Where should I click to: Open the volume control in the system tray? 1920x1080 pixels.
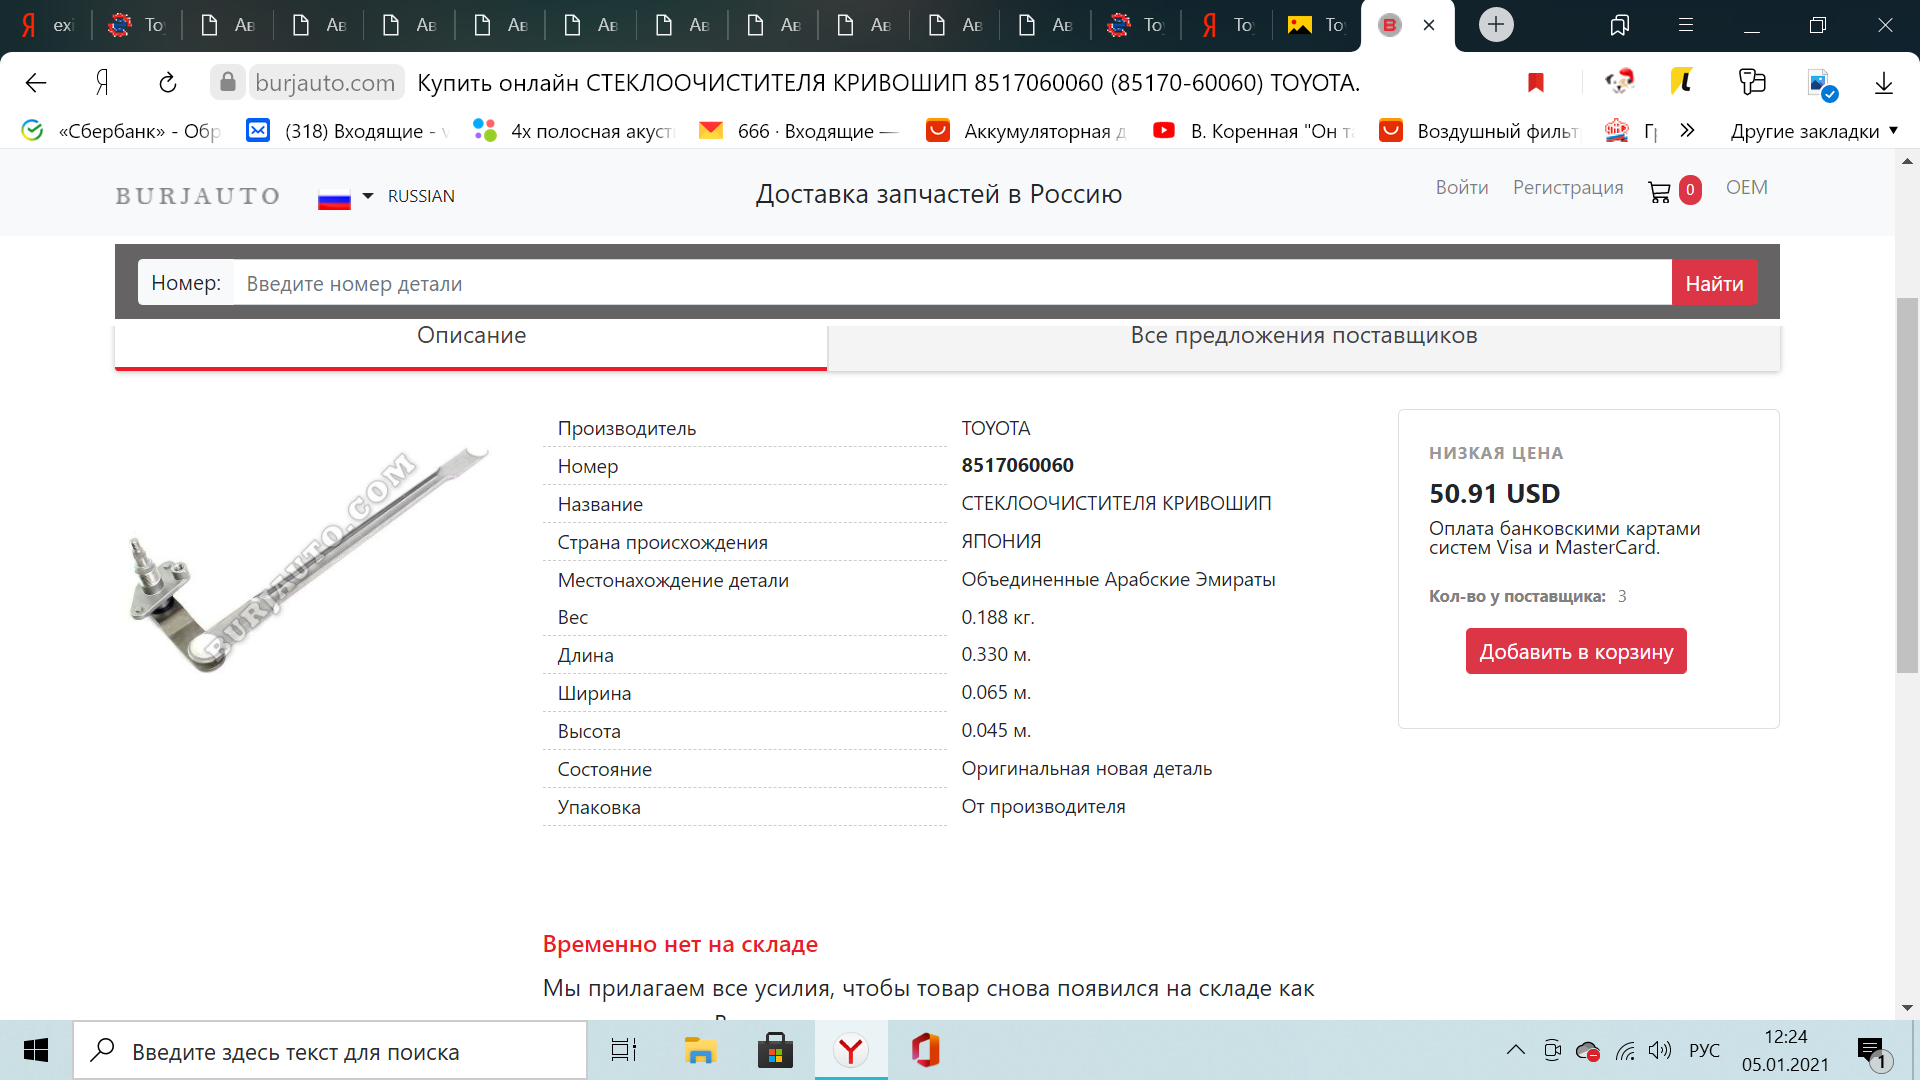coord(1660,1050)
